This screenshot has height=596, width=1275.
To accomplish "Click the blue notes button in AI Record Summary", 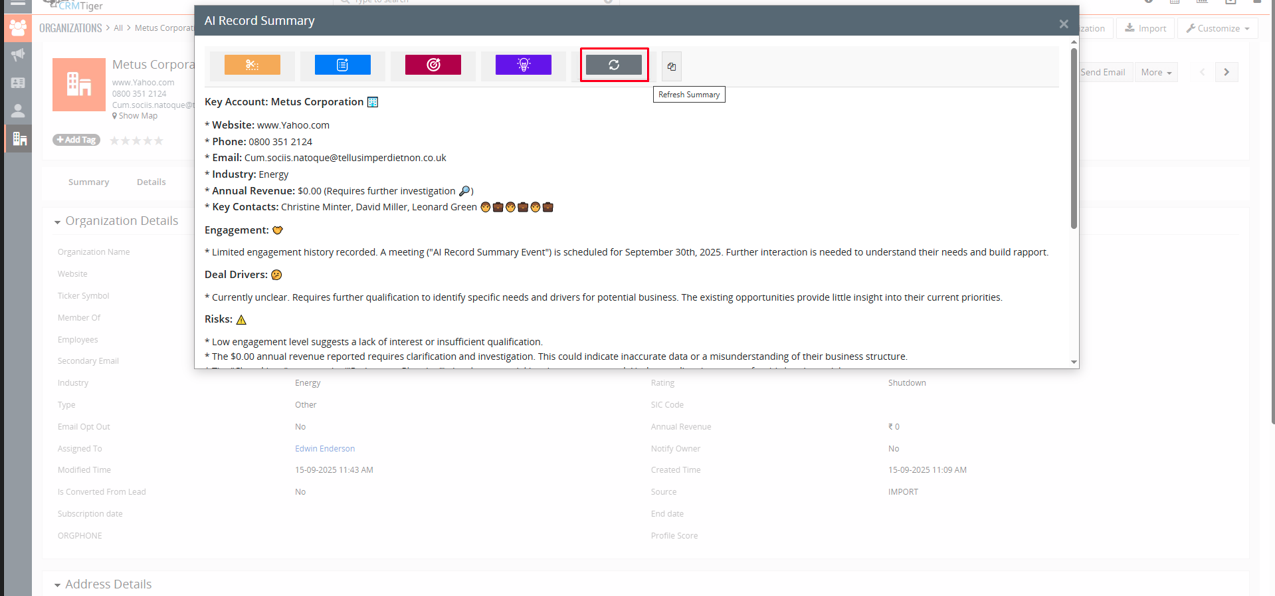I will tap(342, 65).
